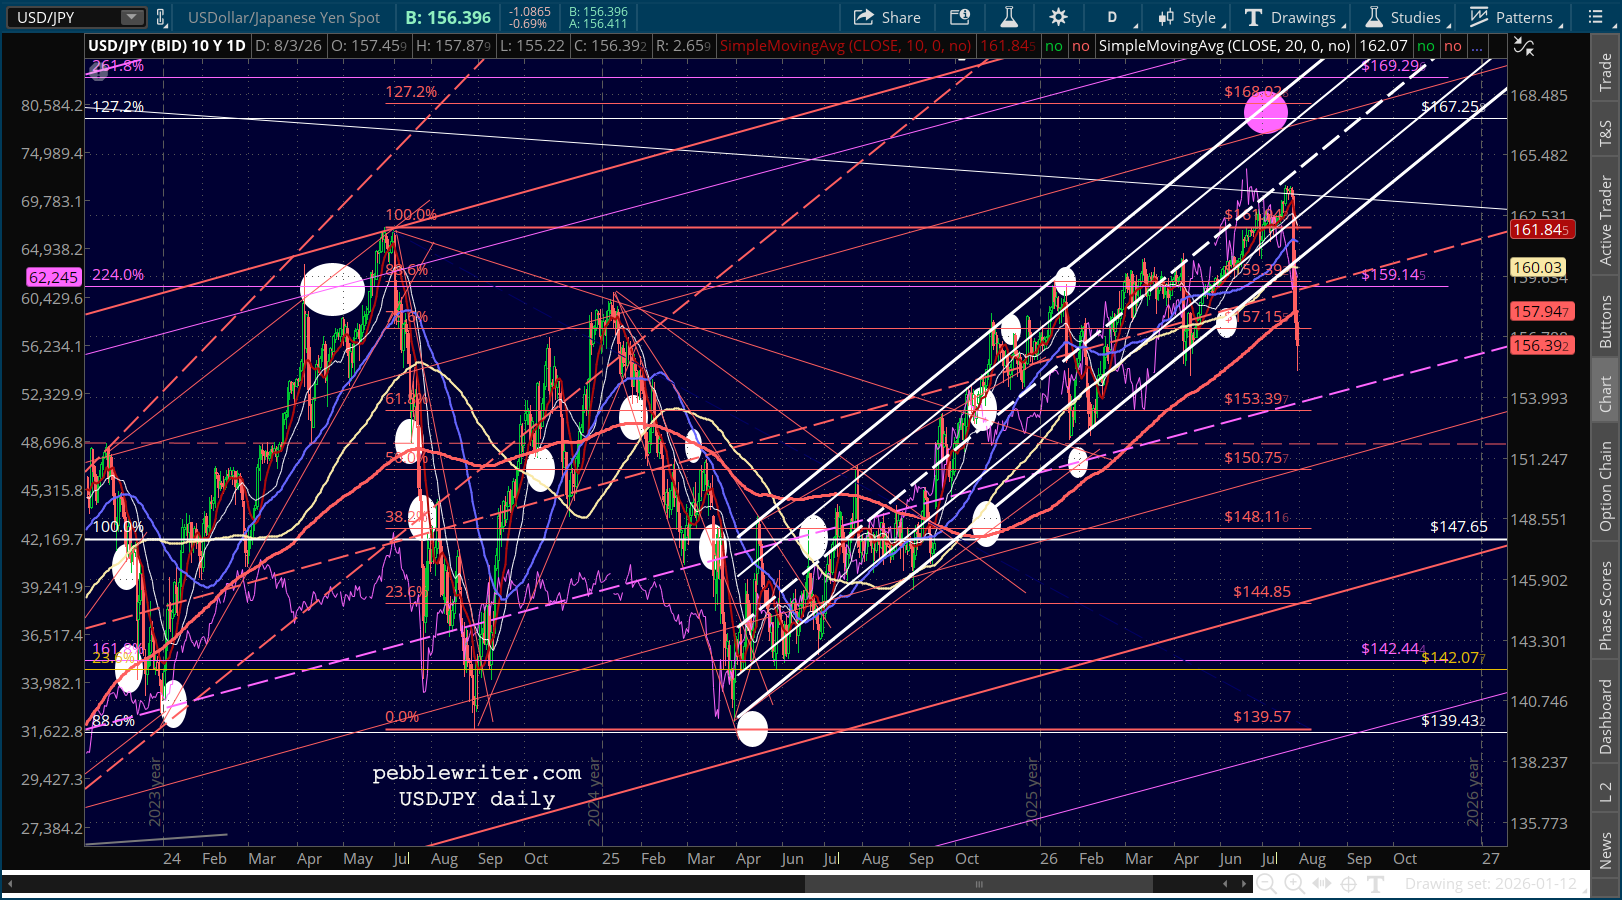Screen dimensions: 1622x900
Task: Click the collapse studies header icon
Action: 1523,46
